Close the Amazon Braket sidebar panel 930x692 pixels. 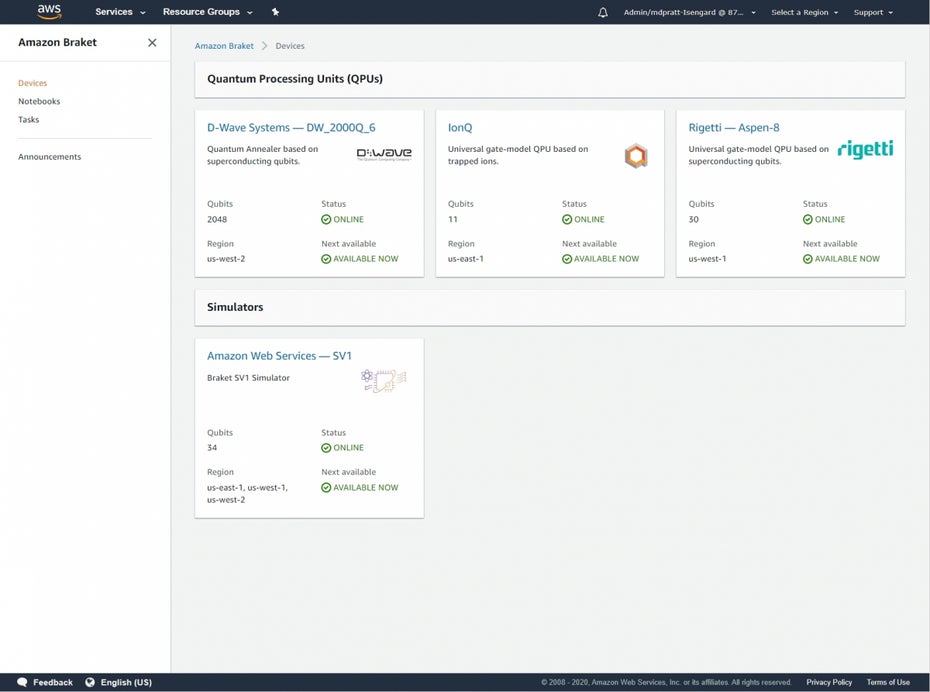coord(152,43)
